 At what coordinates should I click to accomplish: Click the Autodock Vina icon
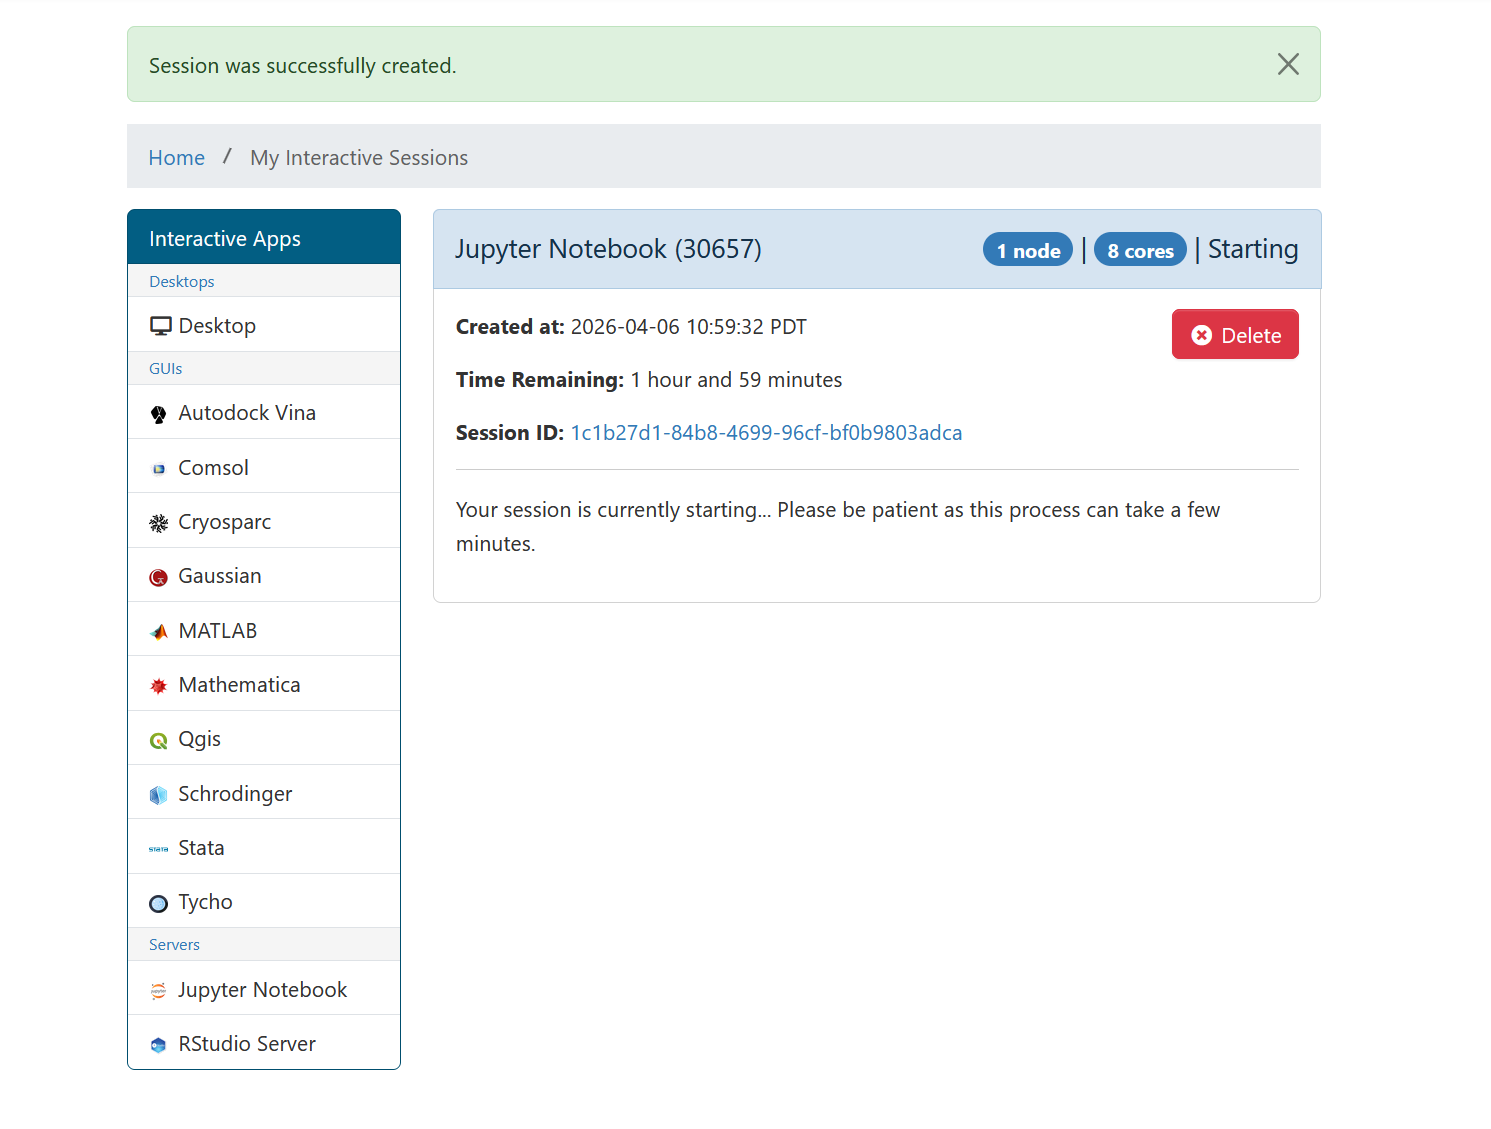[x=158, y=414]
